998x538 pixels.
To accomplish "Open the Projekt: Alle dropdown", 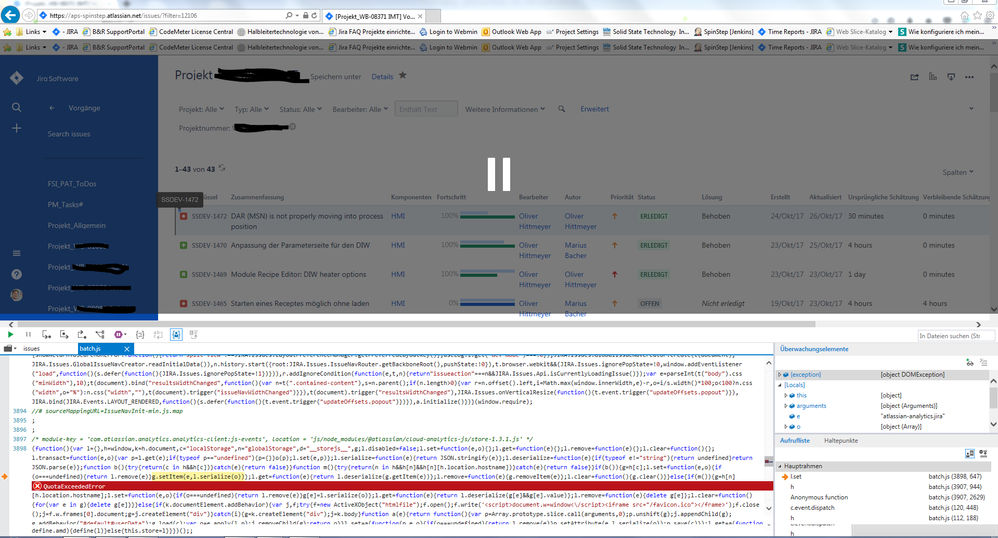I will 201,110.
